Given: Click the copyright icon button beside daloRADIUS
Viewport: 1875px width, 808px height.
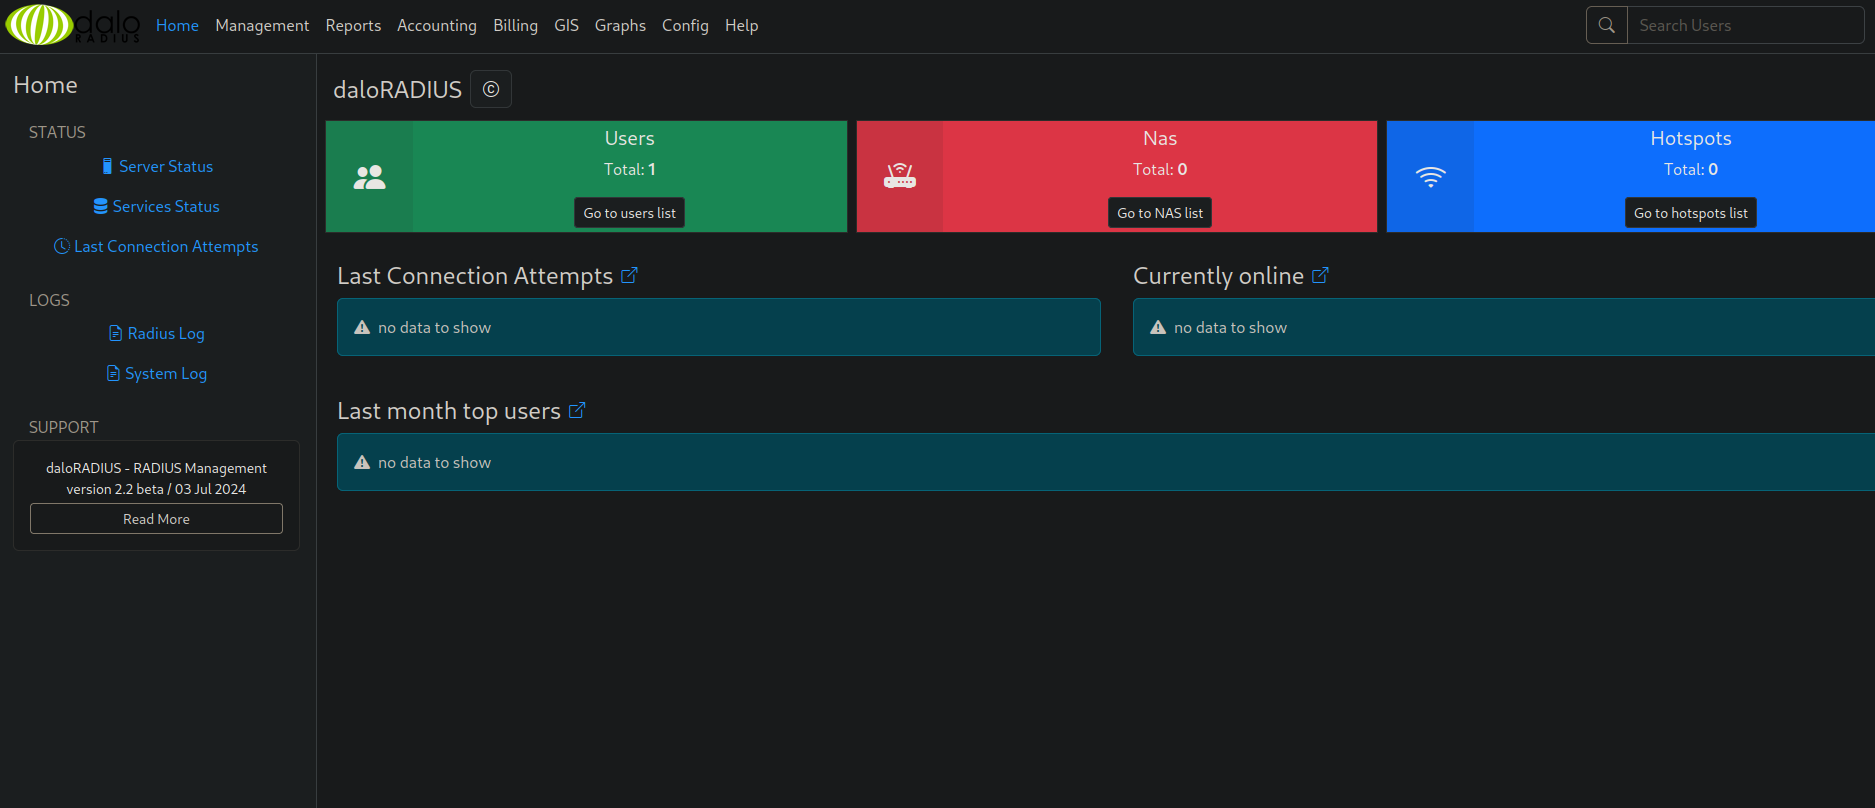Looking at the screenshot, I should tap(491, 89).
